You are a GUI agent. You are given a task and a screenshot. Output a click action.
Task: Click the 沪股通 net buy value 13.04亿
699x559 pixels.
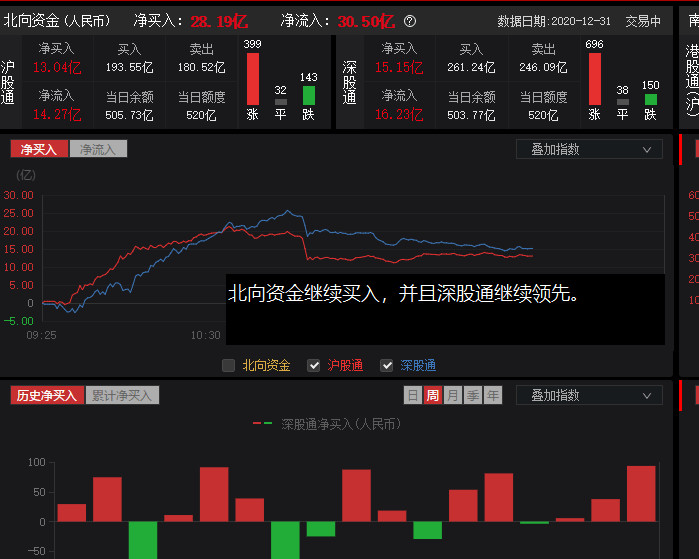57,68
